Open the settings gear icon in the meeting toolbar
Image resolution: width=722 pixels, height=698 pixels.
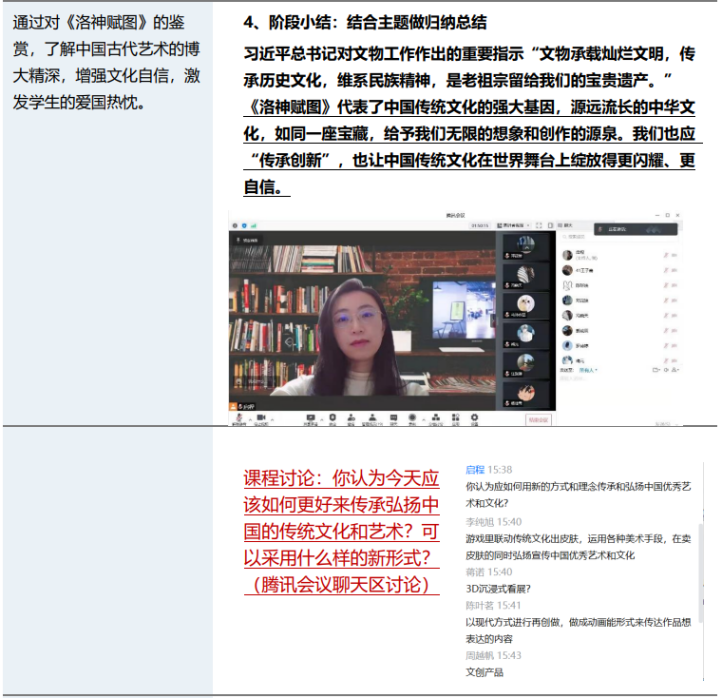[476, 418]
